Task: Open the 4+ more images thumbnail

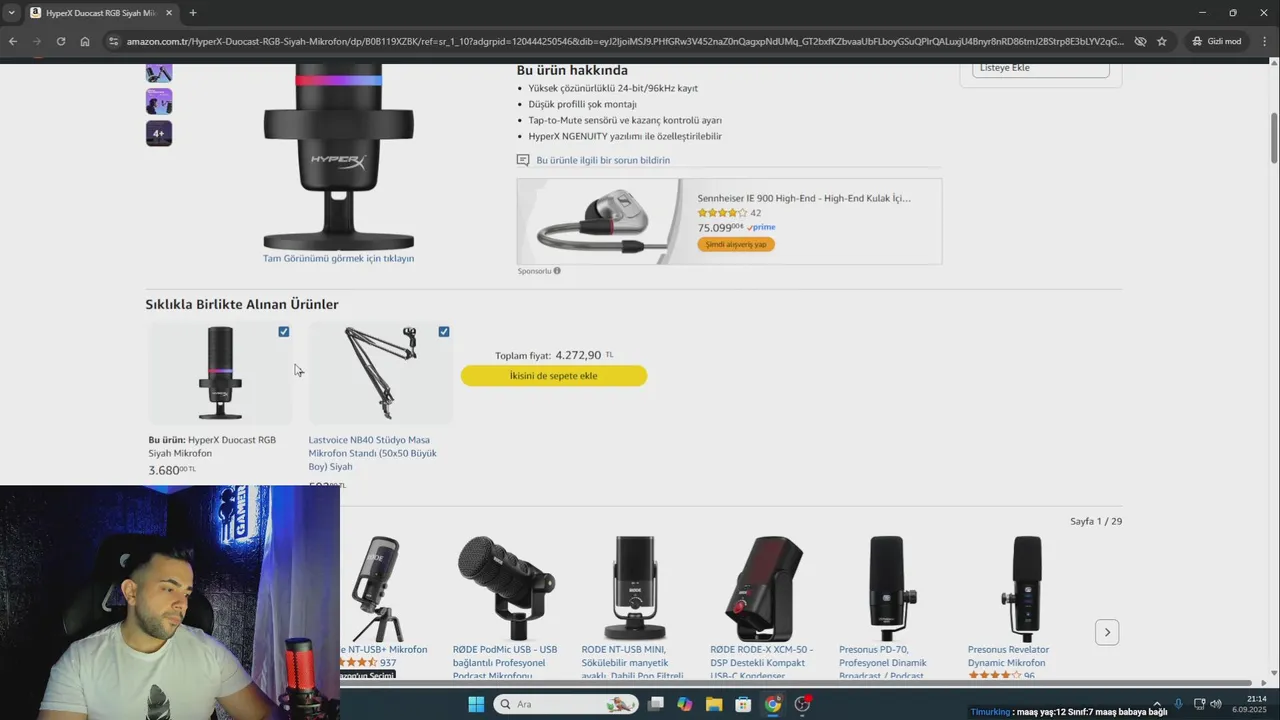Action: coord(159,133)
